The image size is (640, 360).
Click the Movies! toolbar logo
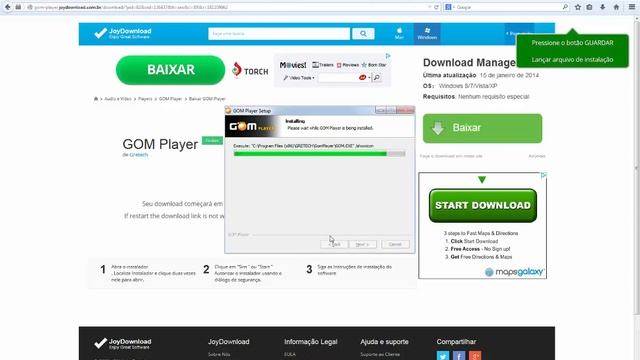293,65
